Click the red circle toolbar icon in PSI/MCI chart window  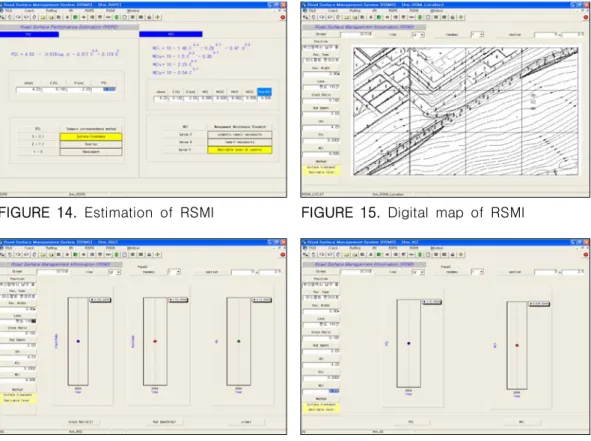pyautogui.click(x=586, y=255)
